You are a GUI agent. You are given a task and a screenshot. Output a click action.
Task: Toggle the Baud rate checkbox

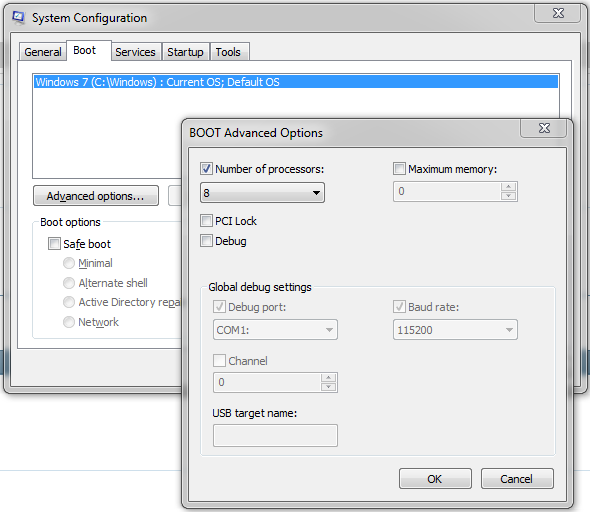[399, 307]
